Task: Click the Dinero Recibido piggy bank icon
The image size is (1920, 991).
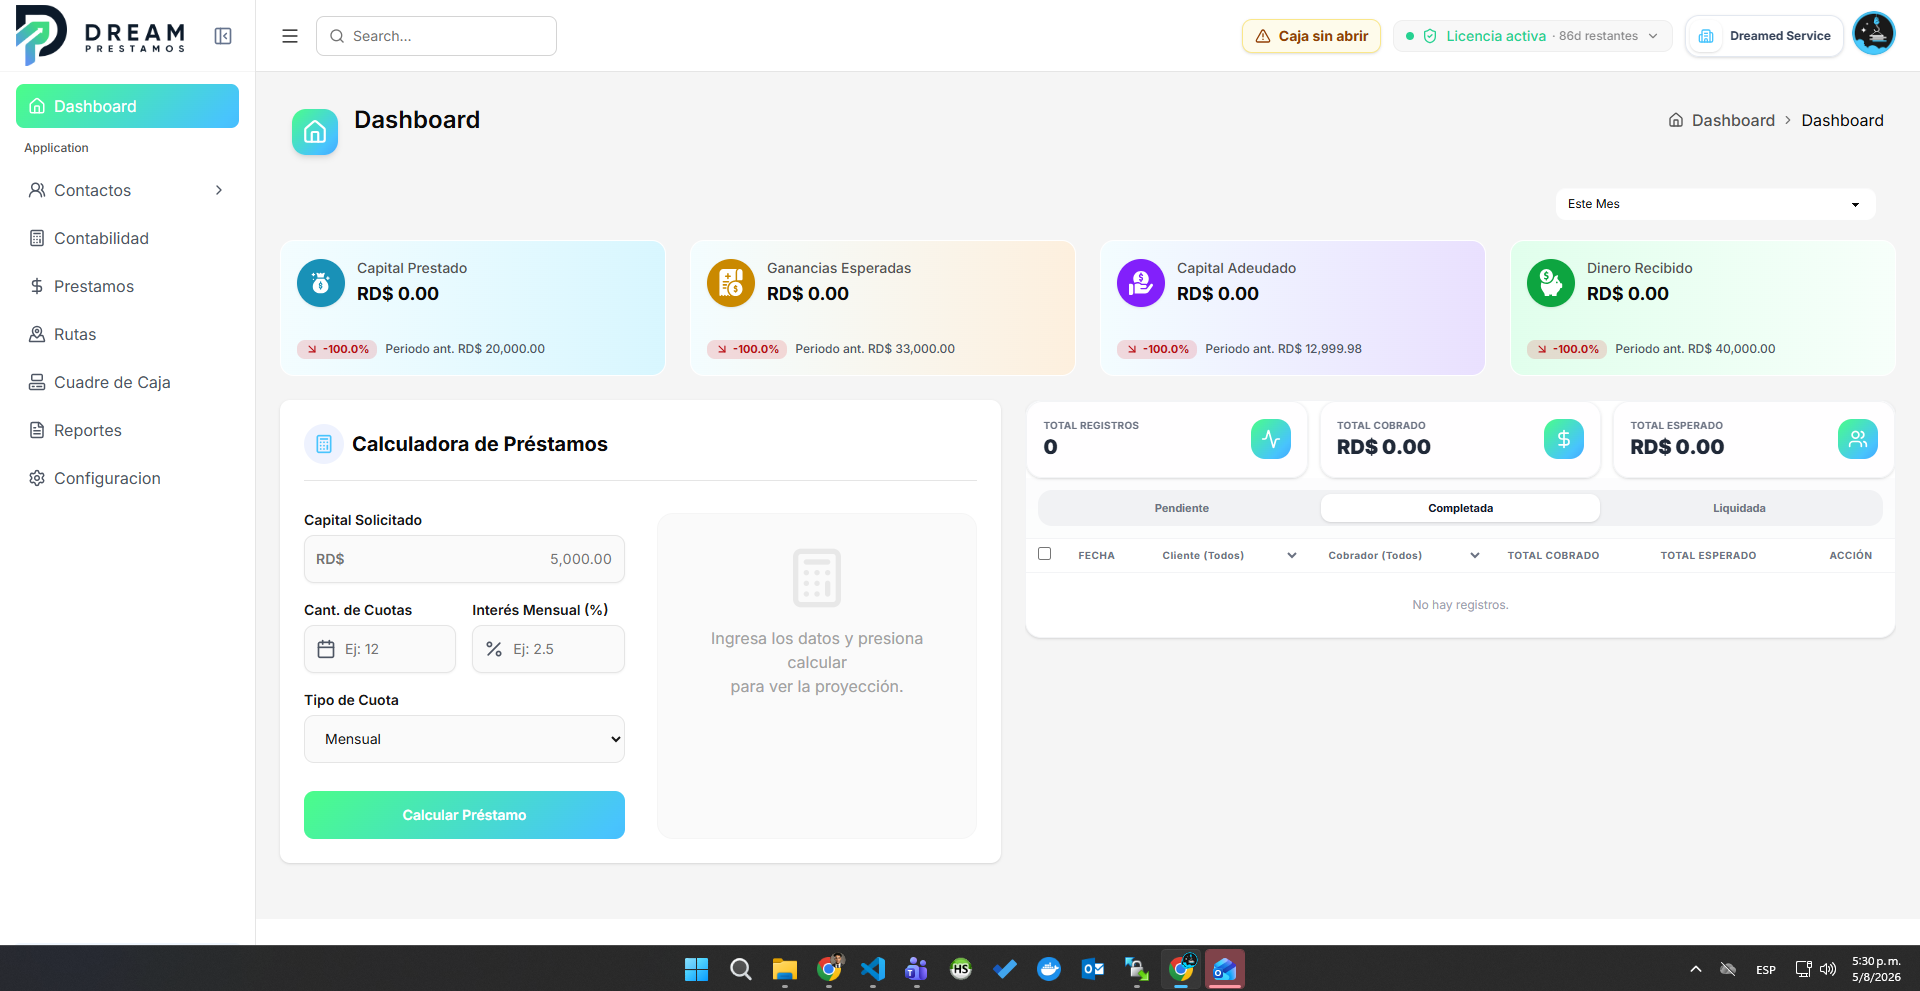Action: click(1551, 283)
